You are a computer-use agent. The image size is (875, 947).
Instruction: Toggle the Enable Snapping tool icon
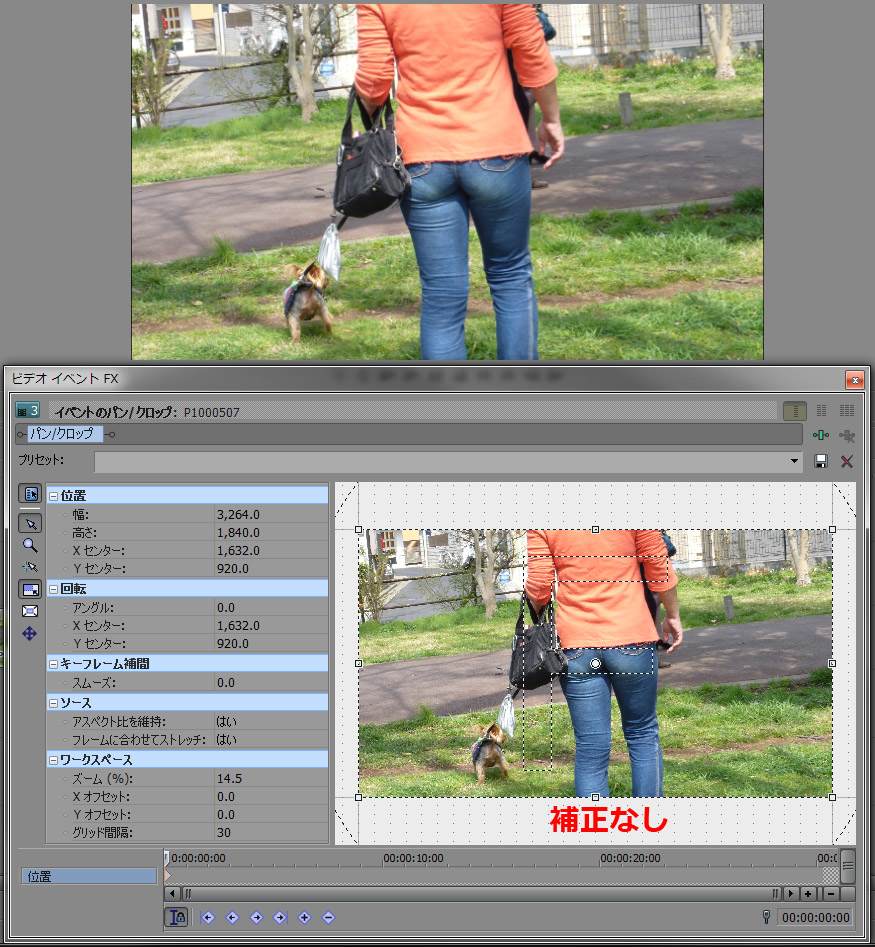[30, 567]
